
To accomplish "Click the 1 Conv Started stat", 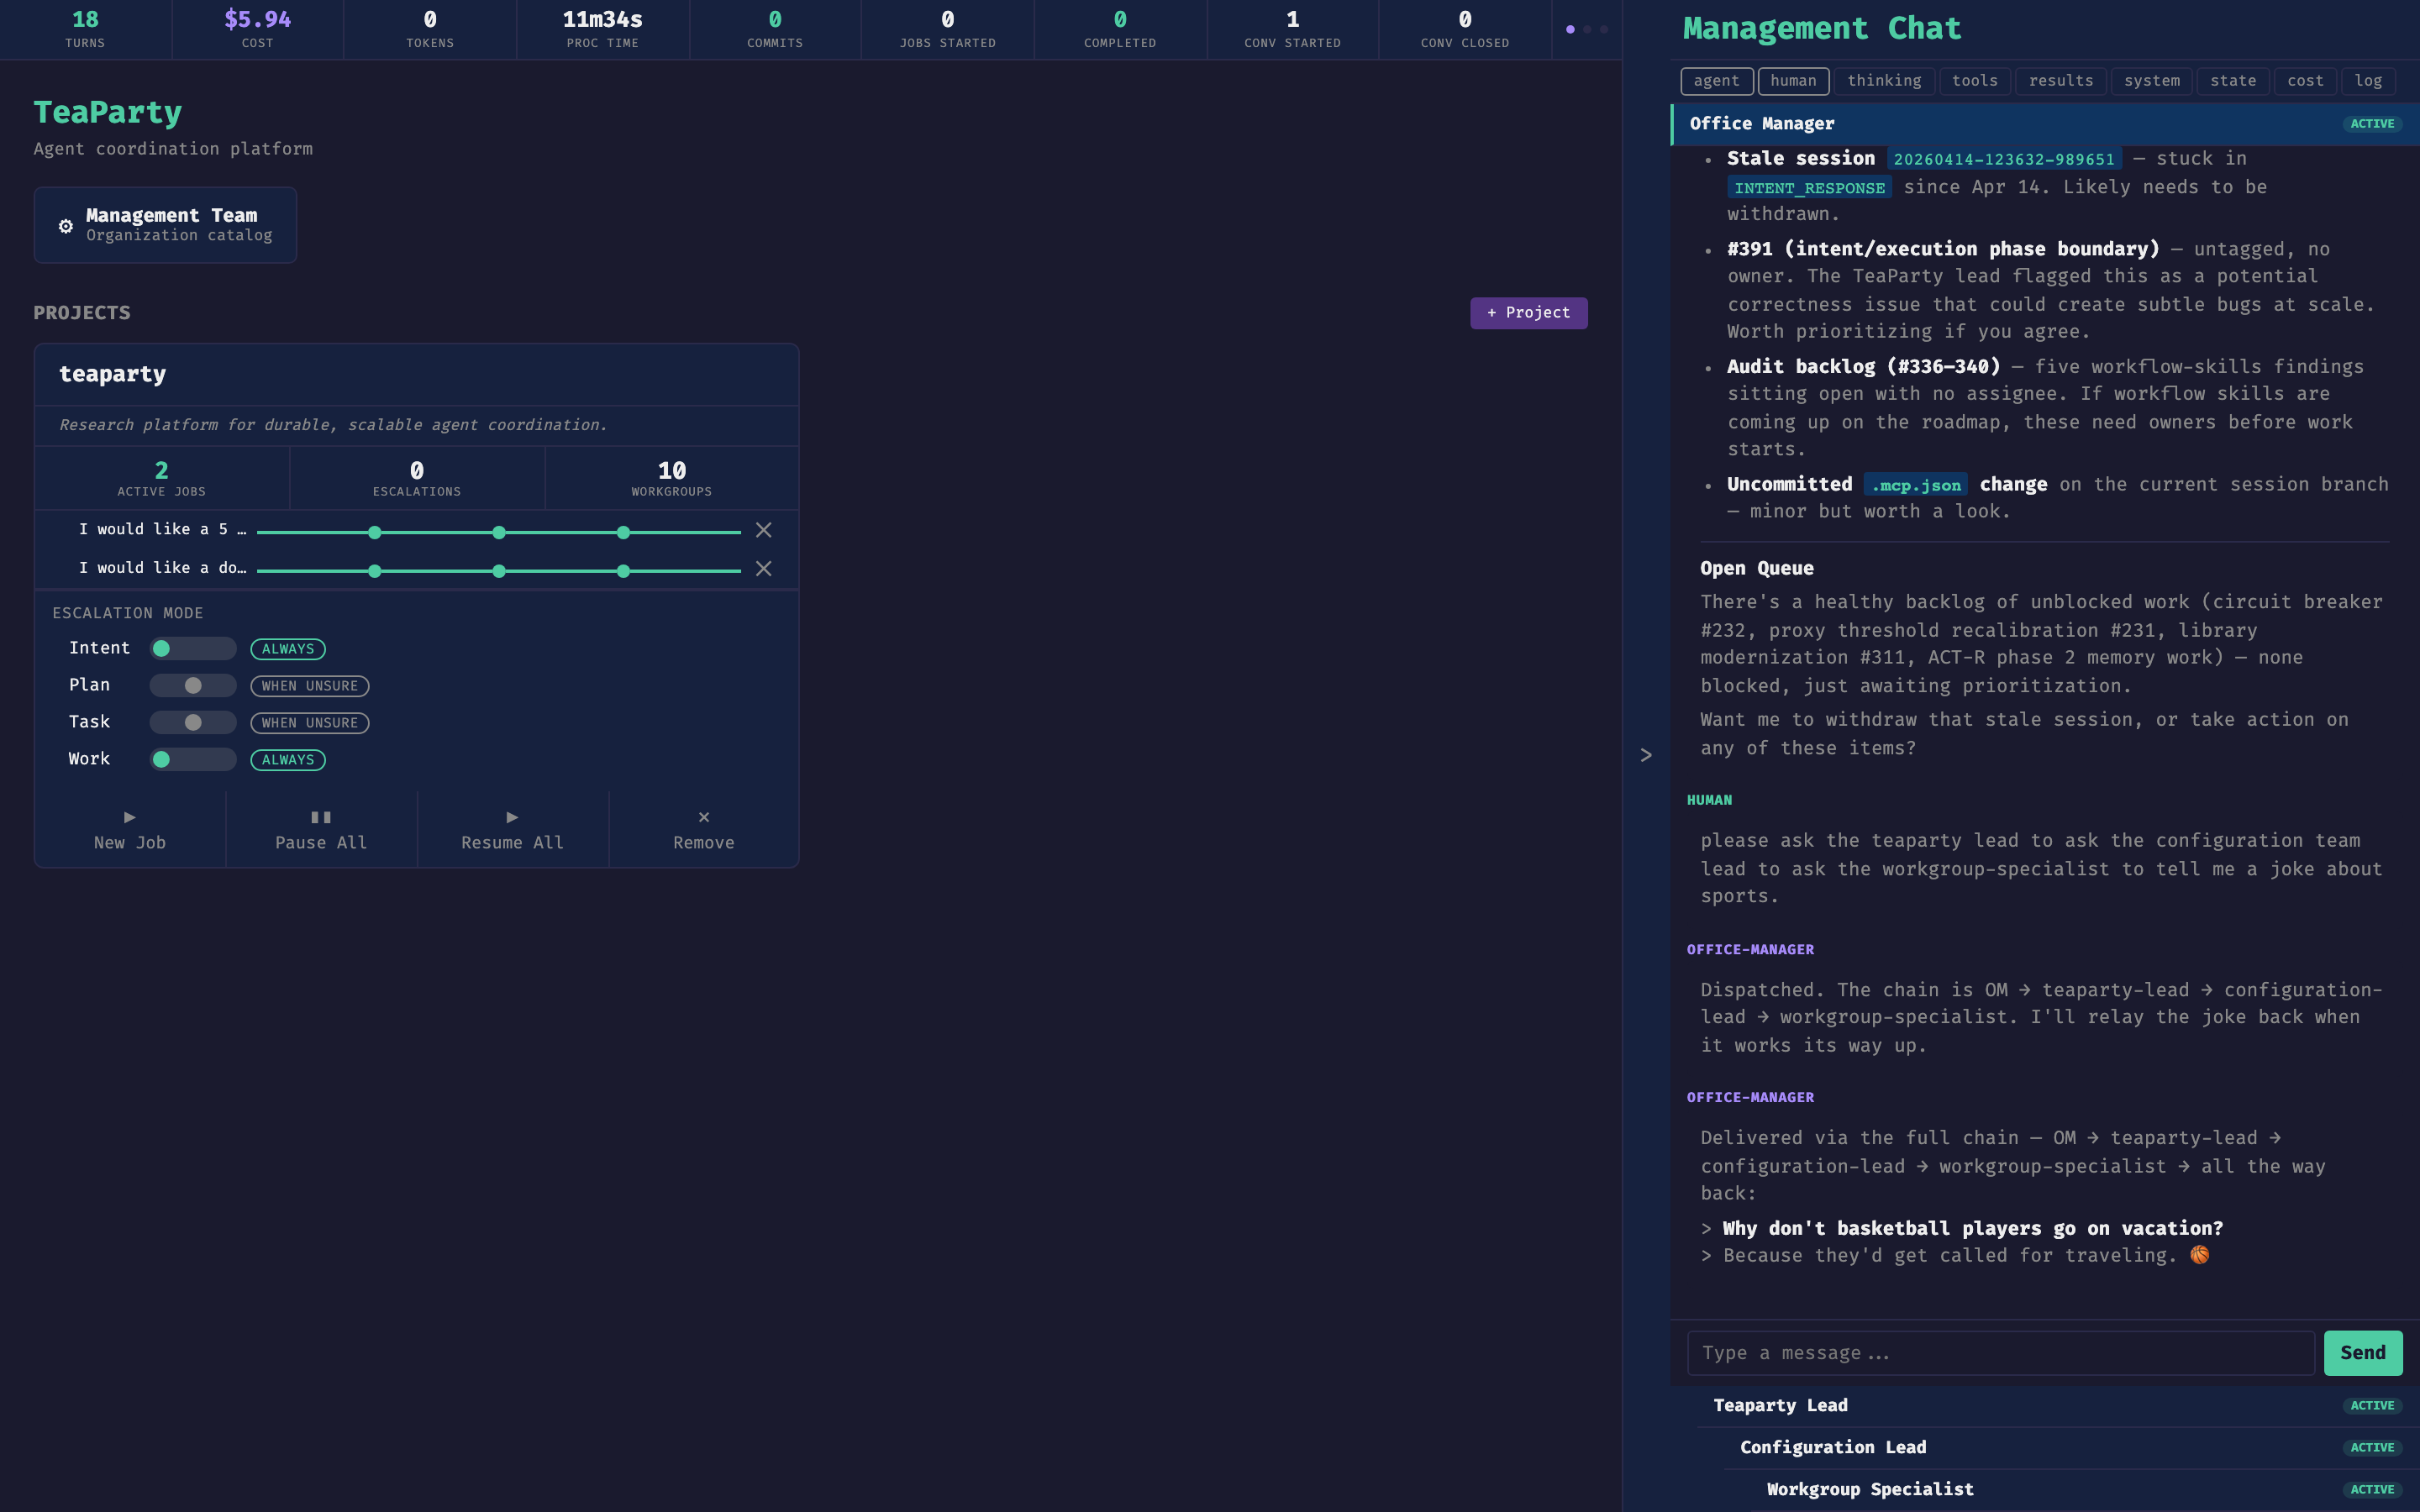I will pos(1292,29).
